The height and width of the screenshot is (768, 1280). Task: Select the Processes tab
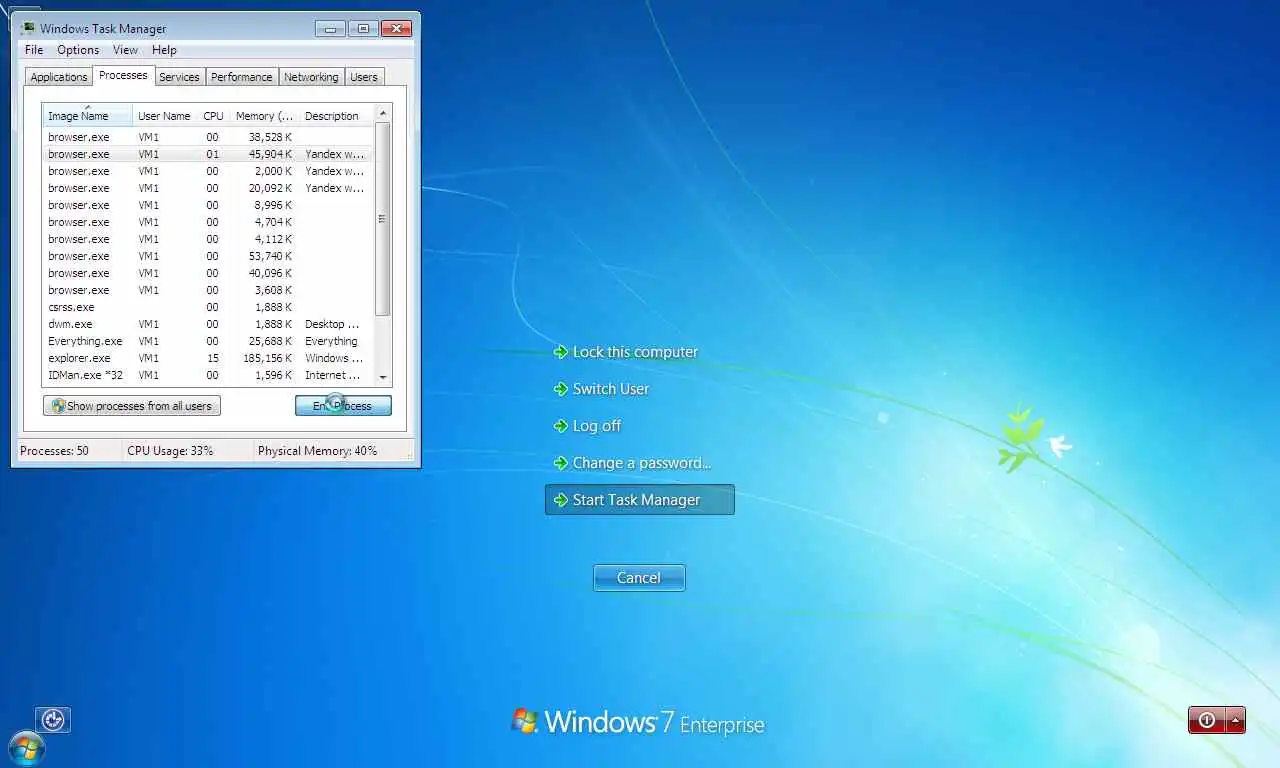coord(123,76)
